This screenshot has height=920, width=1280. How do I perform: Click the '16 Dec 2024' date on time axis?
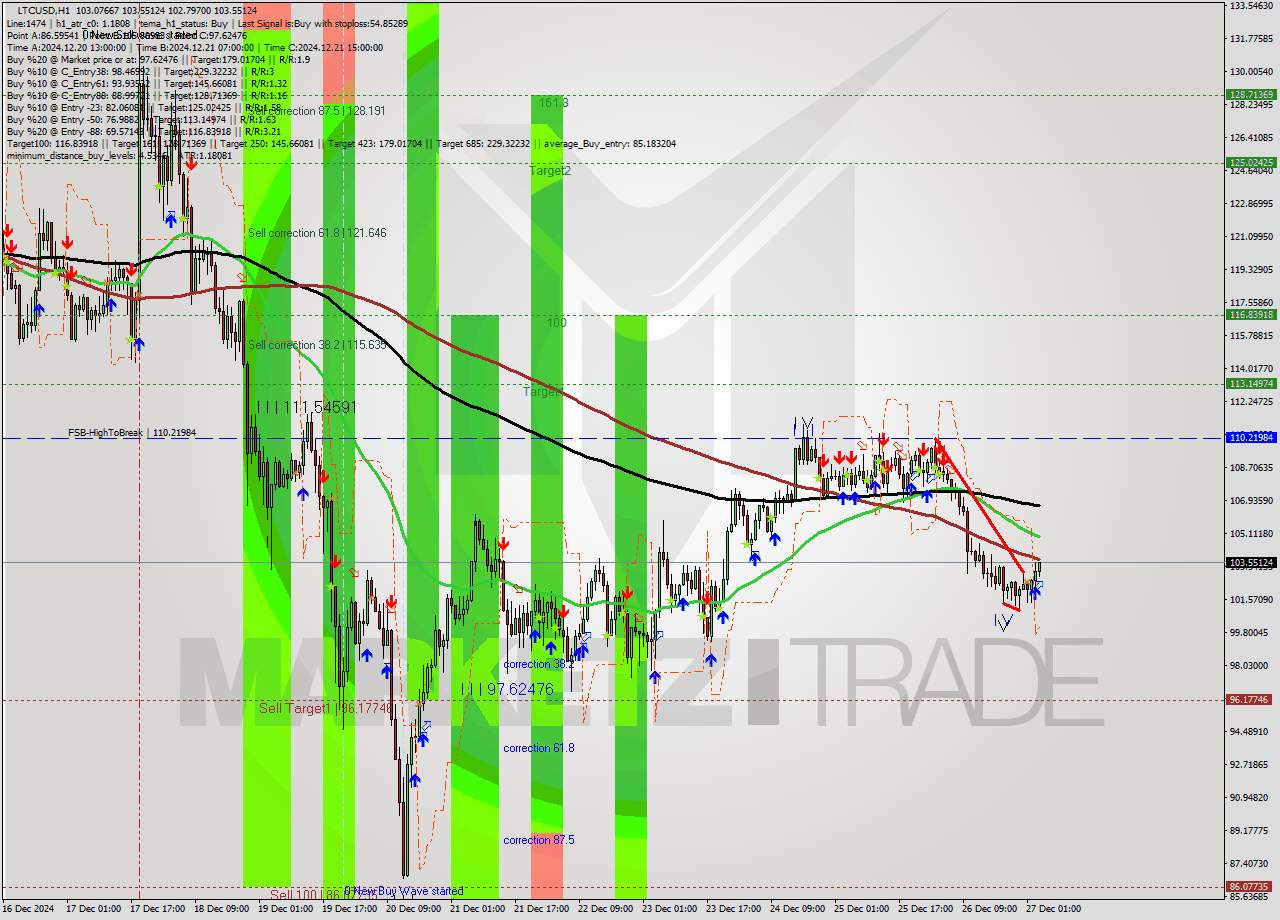coord(30,909)
